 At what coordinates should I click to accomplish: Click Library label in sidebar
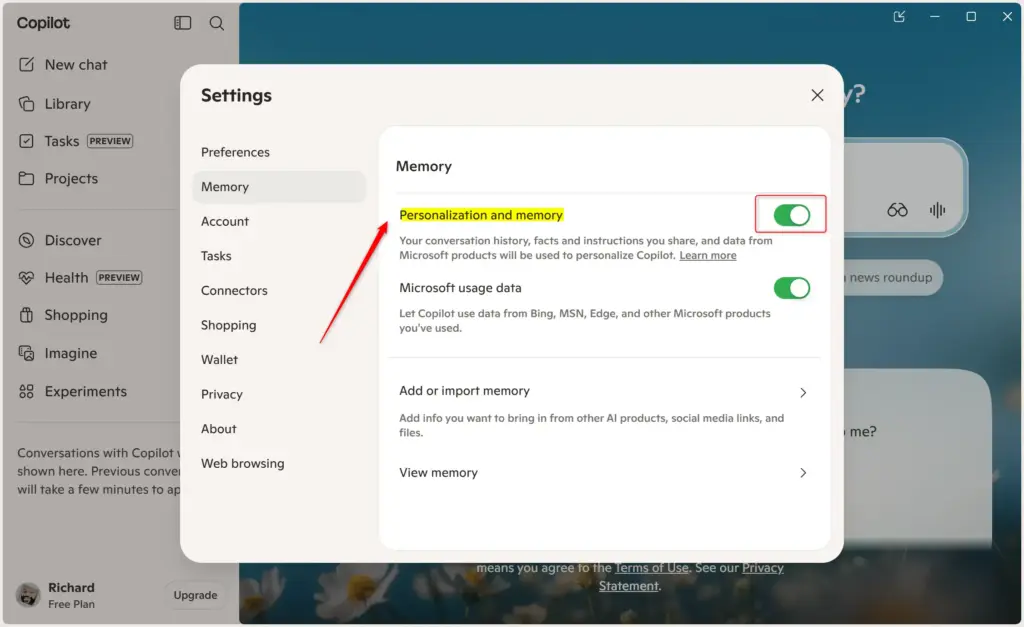67,104
